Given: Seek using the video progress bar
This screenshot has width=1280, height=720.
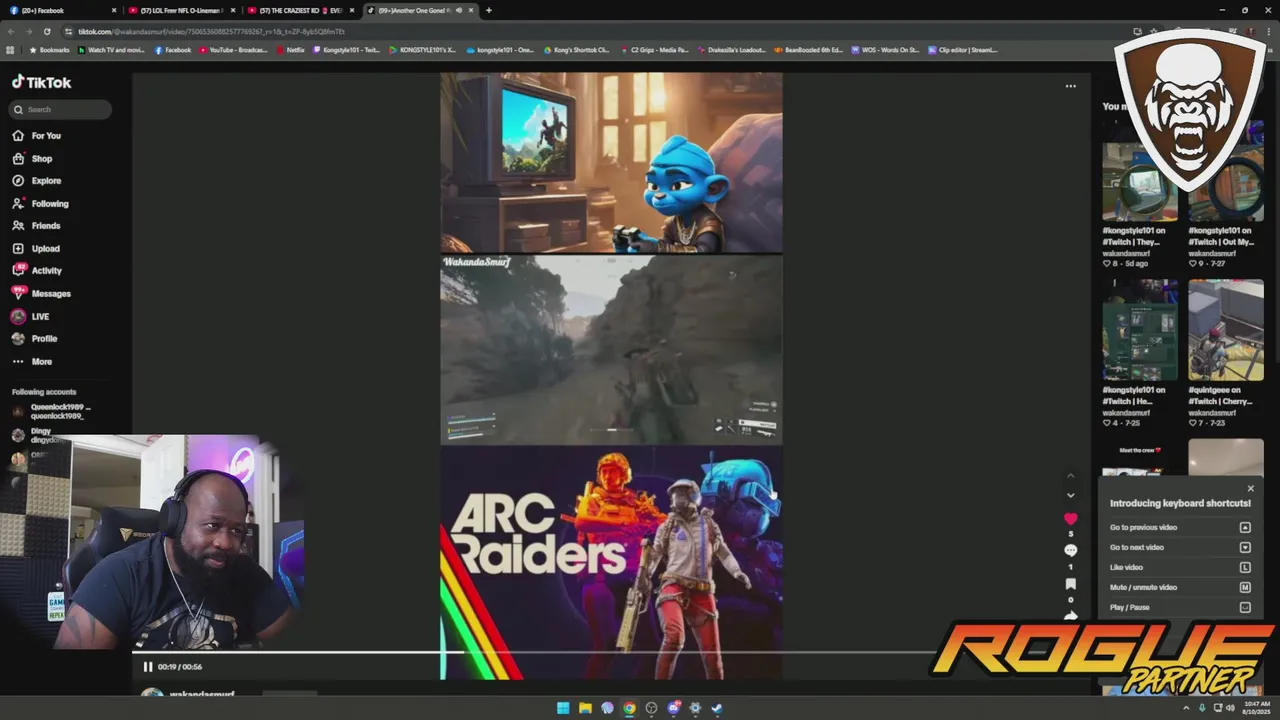Looking at the screenshot, I should point(535,653).
